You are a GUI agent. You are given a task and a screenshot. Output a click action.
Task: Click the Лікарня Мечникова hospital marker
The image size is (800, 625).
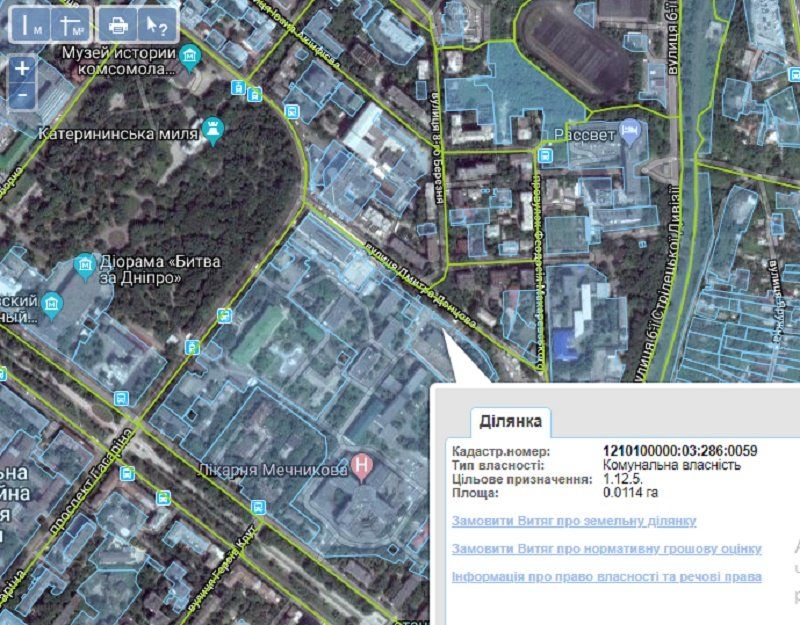point(365,467)
